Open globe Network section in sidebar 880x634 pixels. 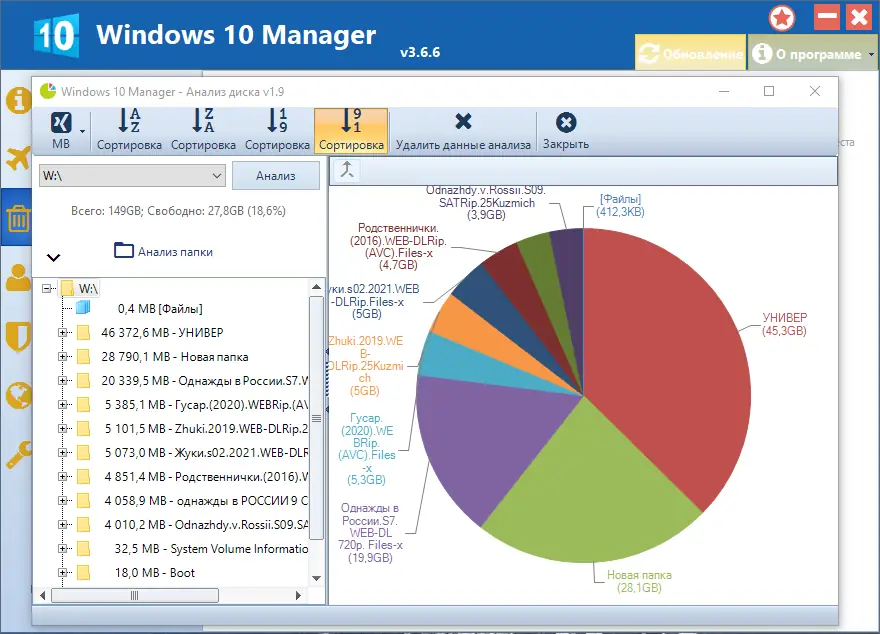point(18,396)
